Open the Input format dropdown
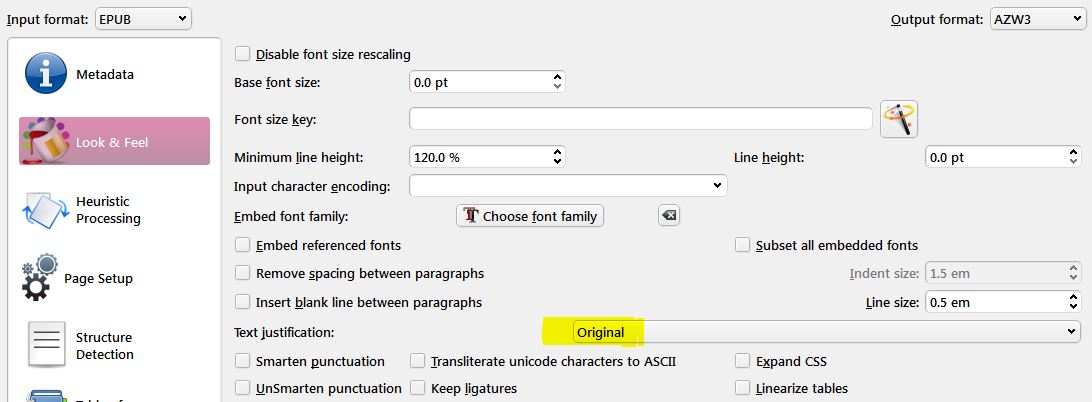1092x402 pixels. (143, 18)
